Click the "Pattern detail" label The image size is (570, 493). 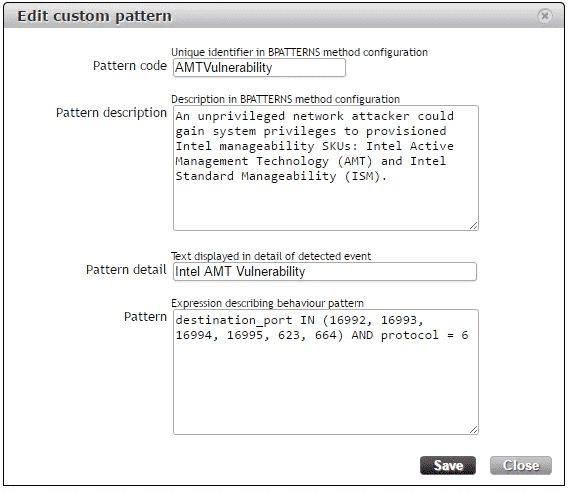[x=126, y=270]
